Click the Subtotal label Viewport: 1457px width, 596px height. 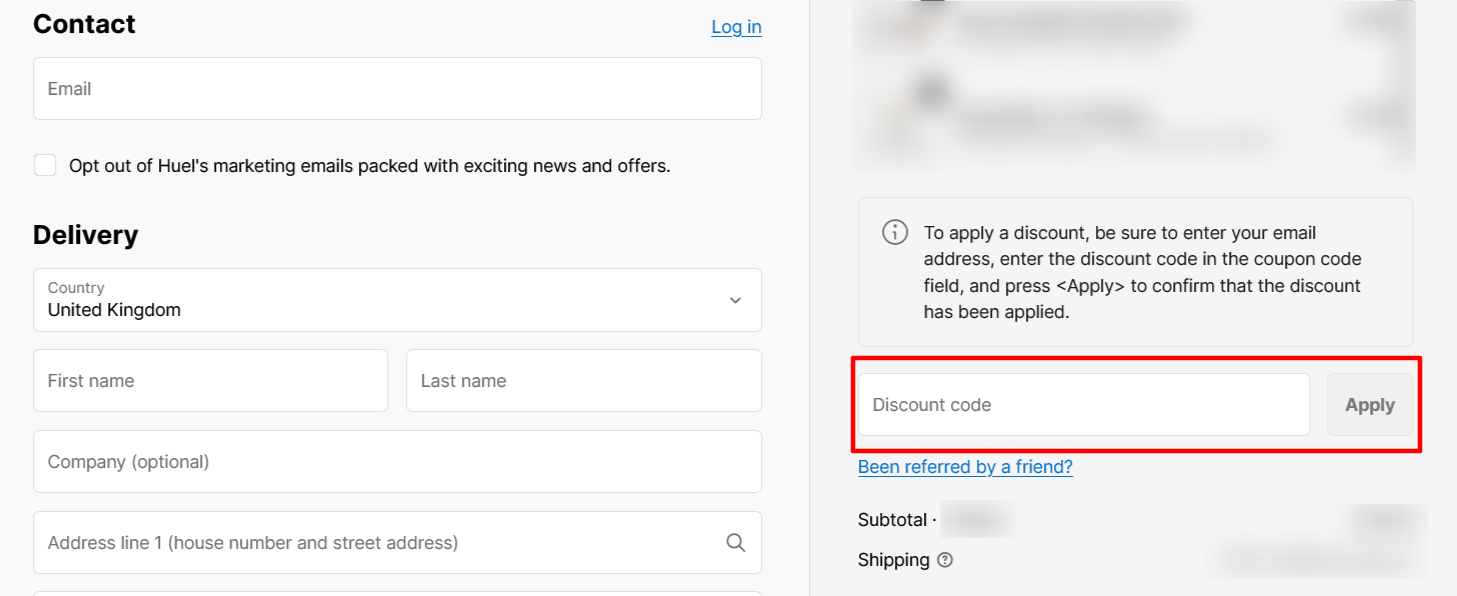pos(894,520)
